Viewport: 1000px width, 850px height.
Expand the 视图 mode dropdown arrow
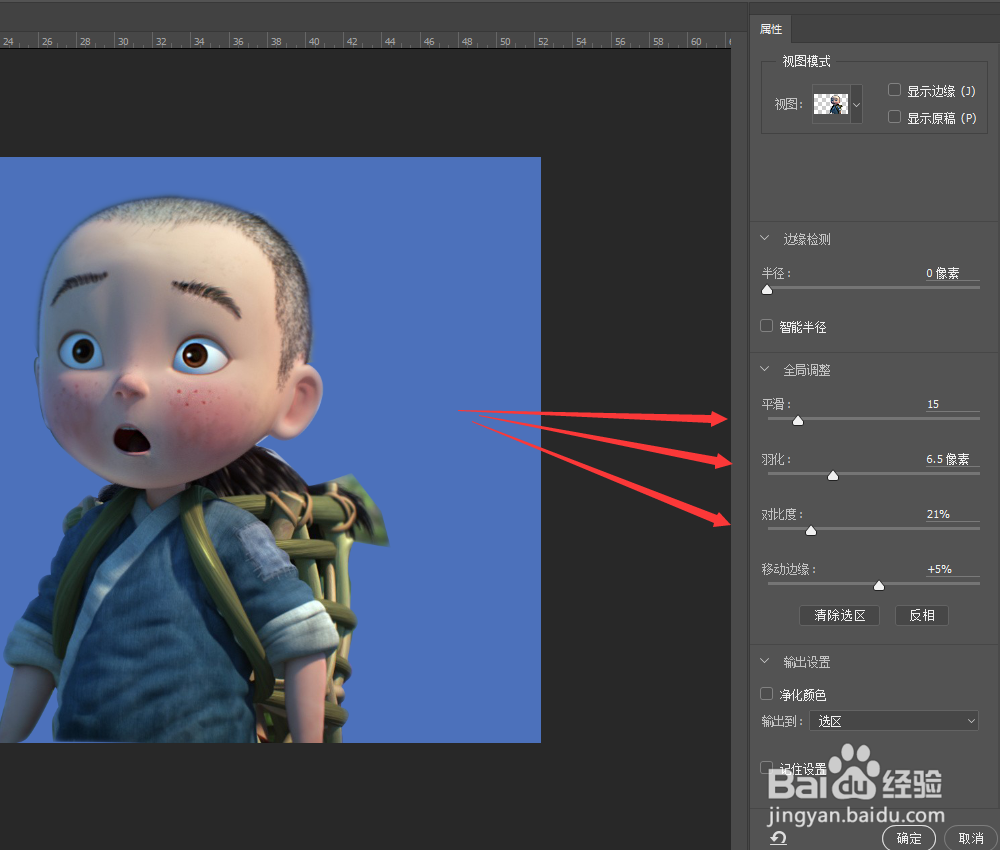point(857,104)
